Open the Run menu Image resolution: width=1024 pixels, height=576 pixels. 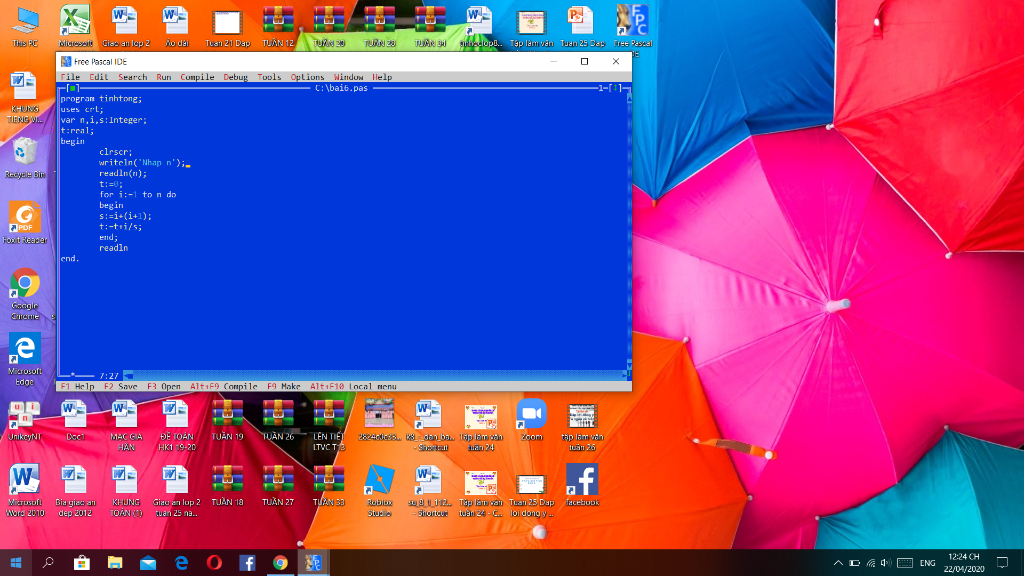[163, 77]
